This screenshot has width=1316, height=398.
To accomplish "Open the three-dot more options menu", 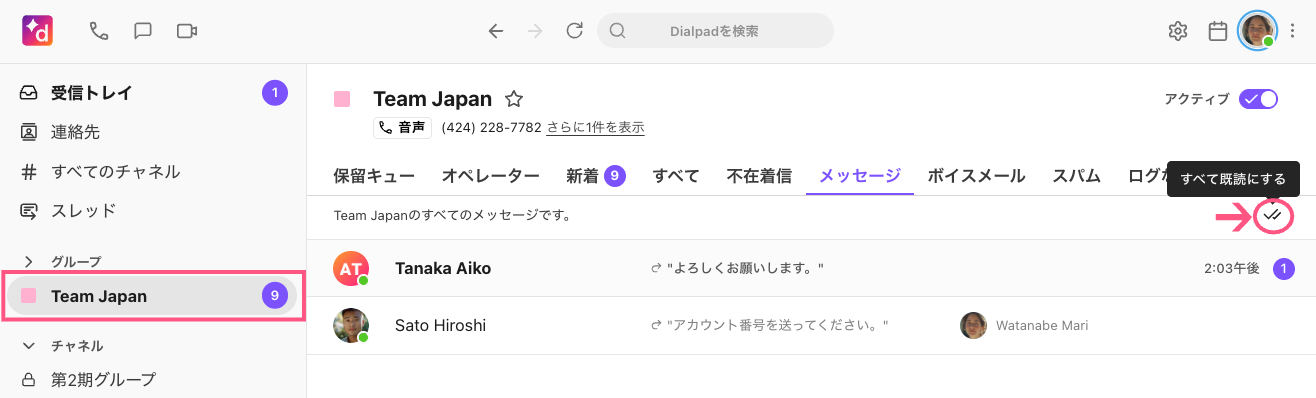I will click(1294, 31).
